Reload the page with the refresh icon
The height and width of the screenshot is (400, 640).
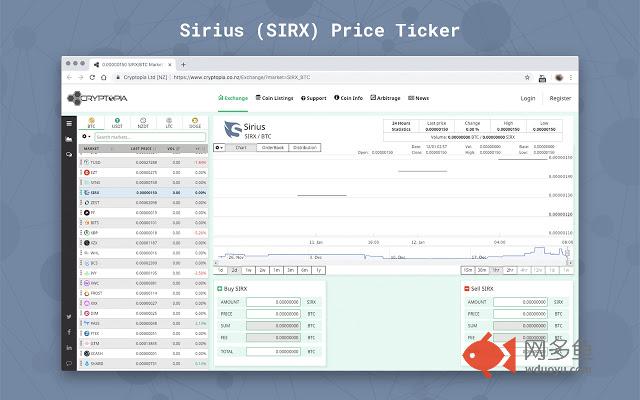(92, 77)
